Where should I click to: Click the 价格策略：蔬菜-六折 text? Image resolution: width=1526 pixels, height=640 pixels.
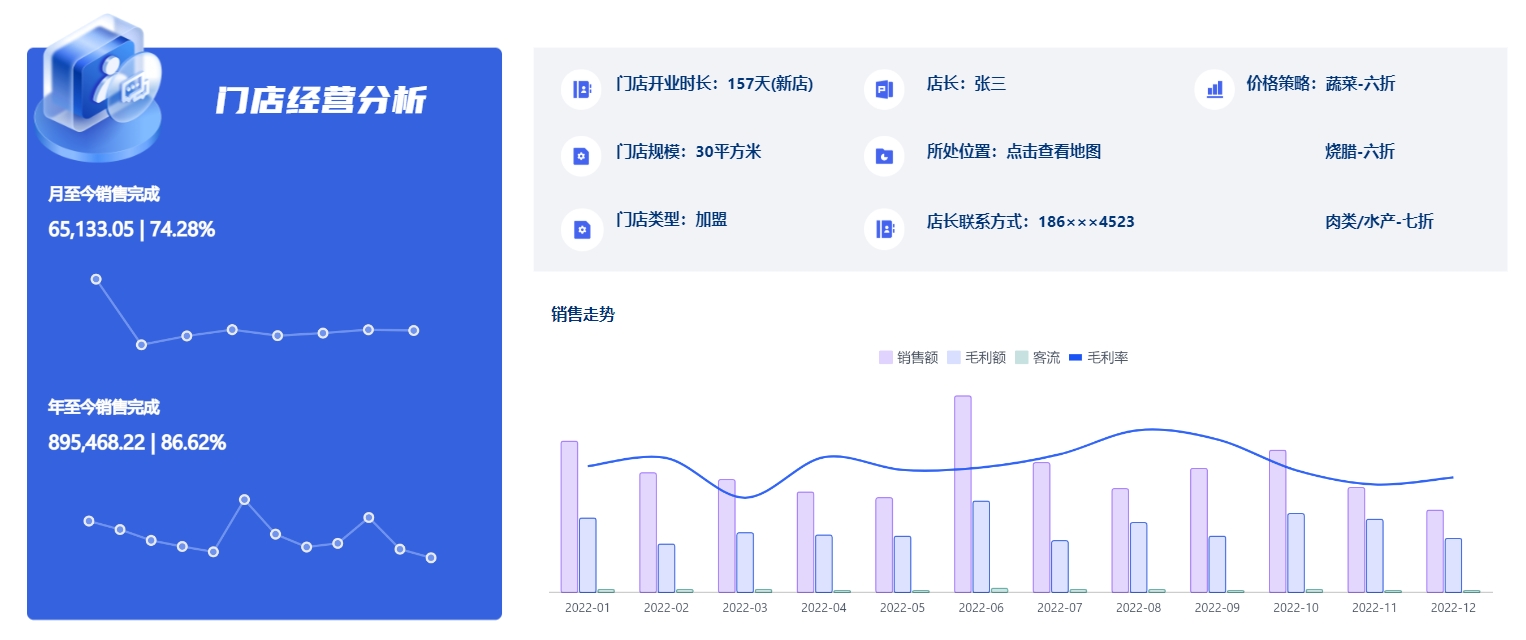pyautogui.click(x=1321, y=84)
